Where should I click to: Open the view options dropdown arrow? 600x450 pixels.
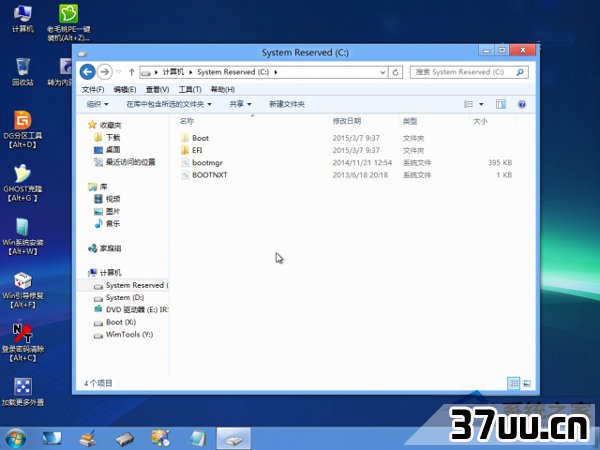[481, 104]
